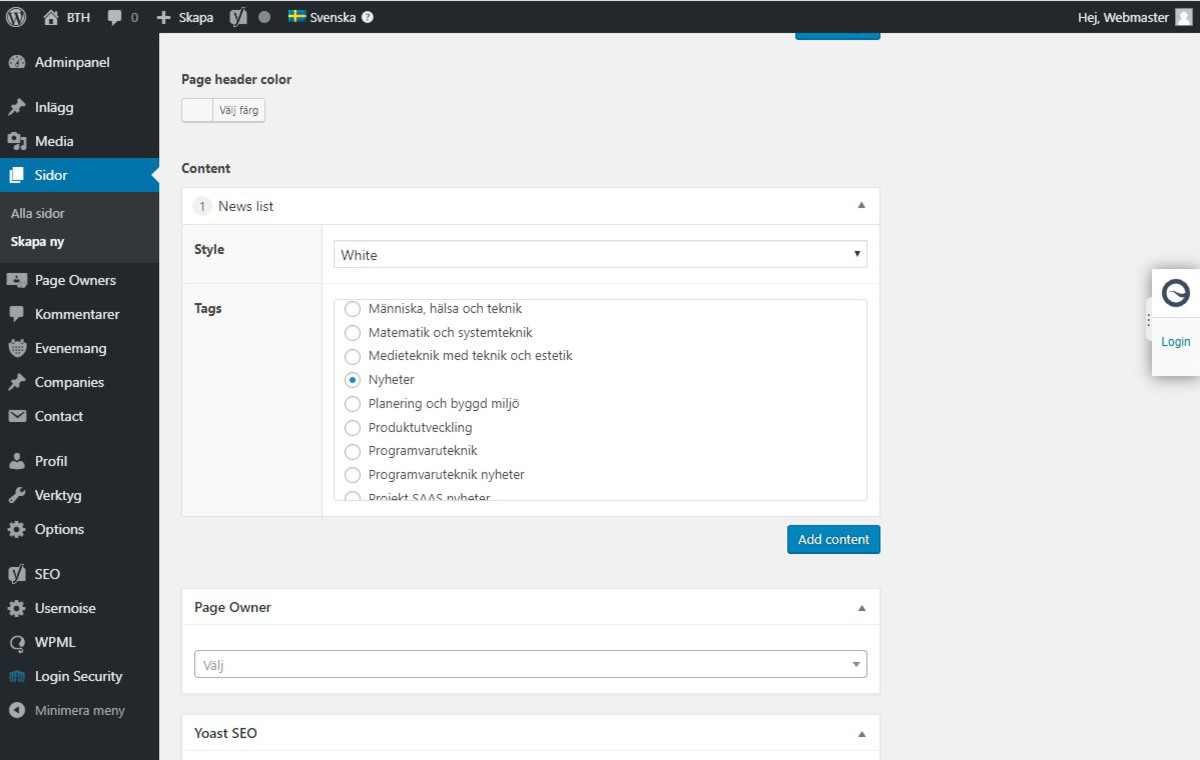Viewport: 1200px width, 760px height.
Task: Click the Login link on side widget
Action: point(1176,341)
